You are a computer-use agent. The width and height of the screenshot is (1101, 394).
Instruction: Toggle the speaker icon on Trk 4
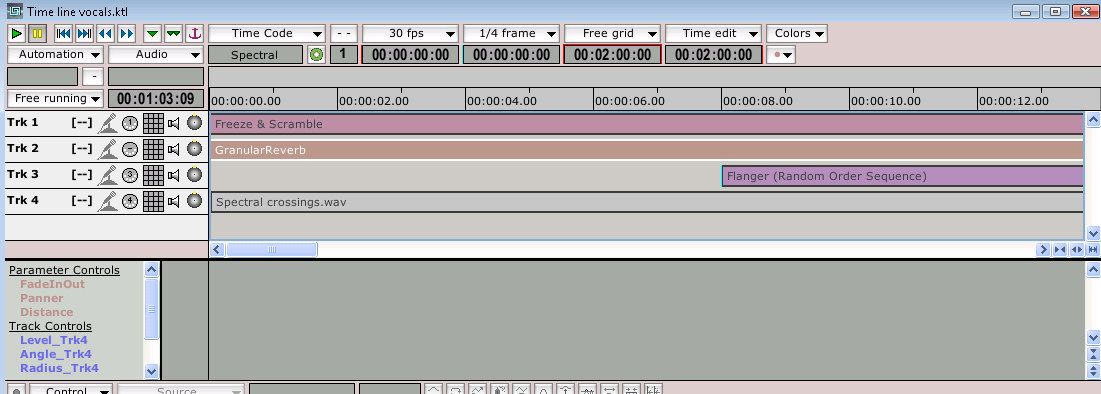tap(173, 201)
